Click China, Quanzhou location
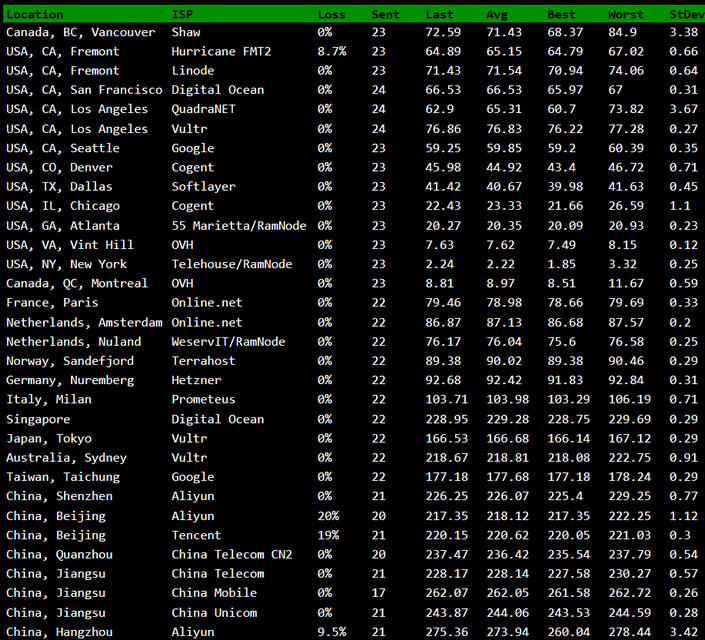The width and height of the screenshot is (705, 640). click(x=59, y=555)
